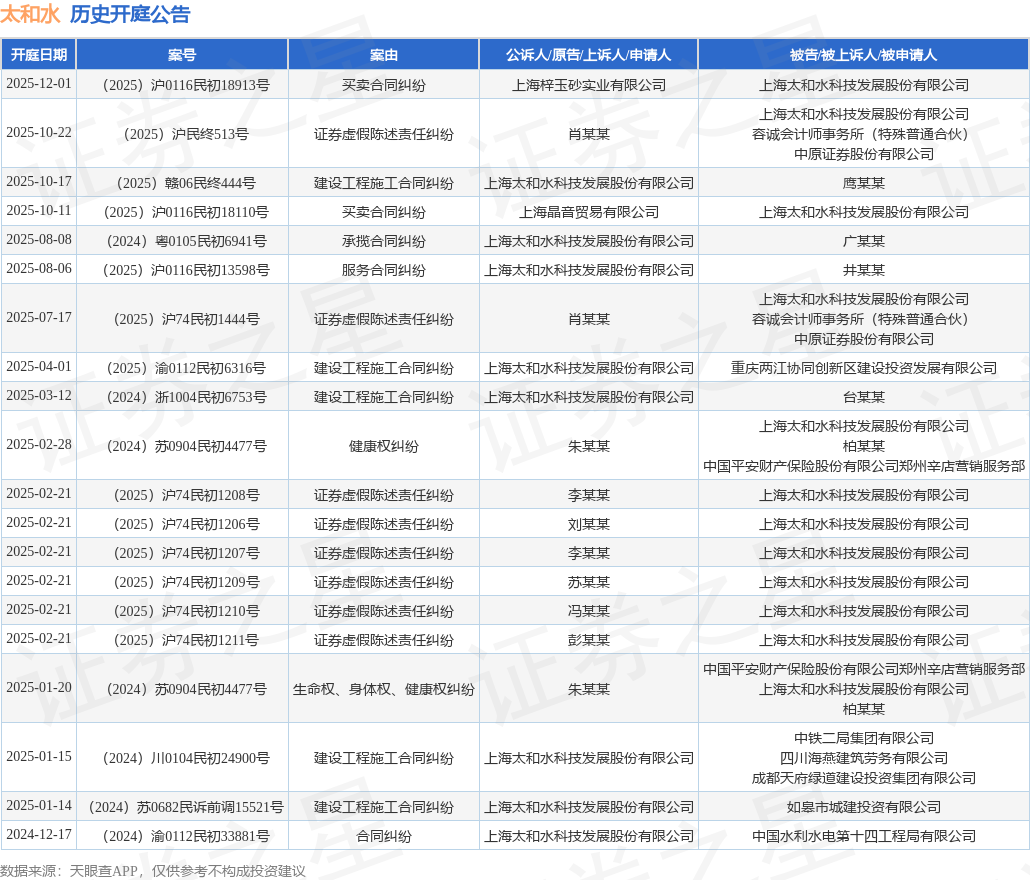Select date cell 2025-01-14
1030x880 pixels.
[x=39, y=806]
